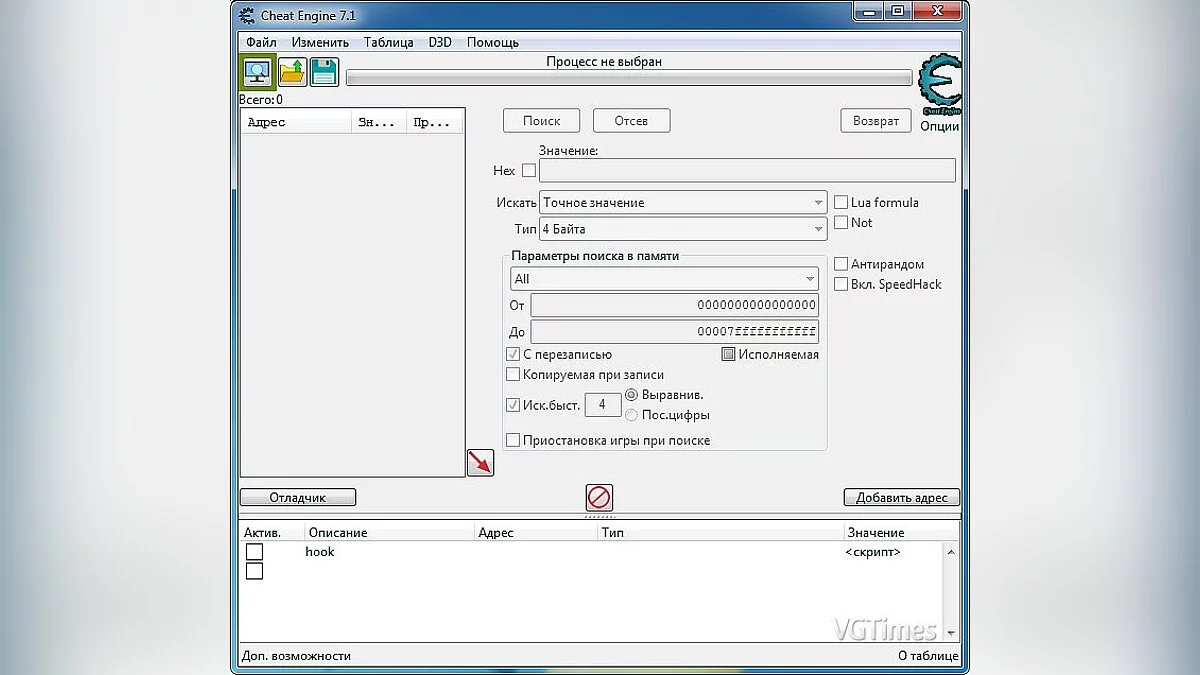Open the Таблица menu
The height and width of the screenshot is (675, 1200).
[388, 43]
